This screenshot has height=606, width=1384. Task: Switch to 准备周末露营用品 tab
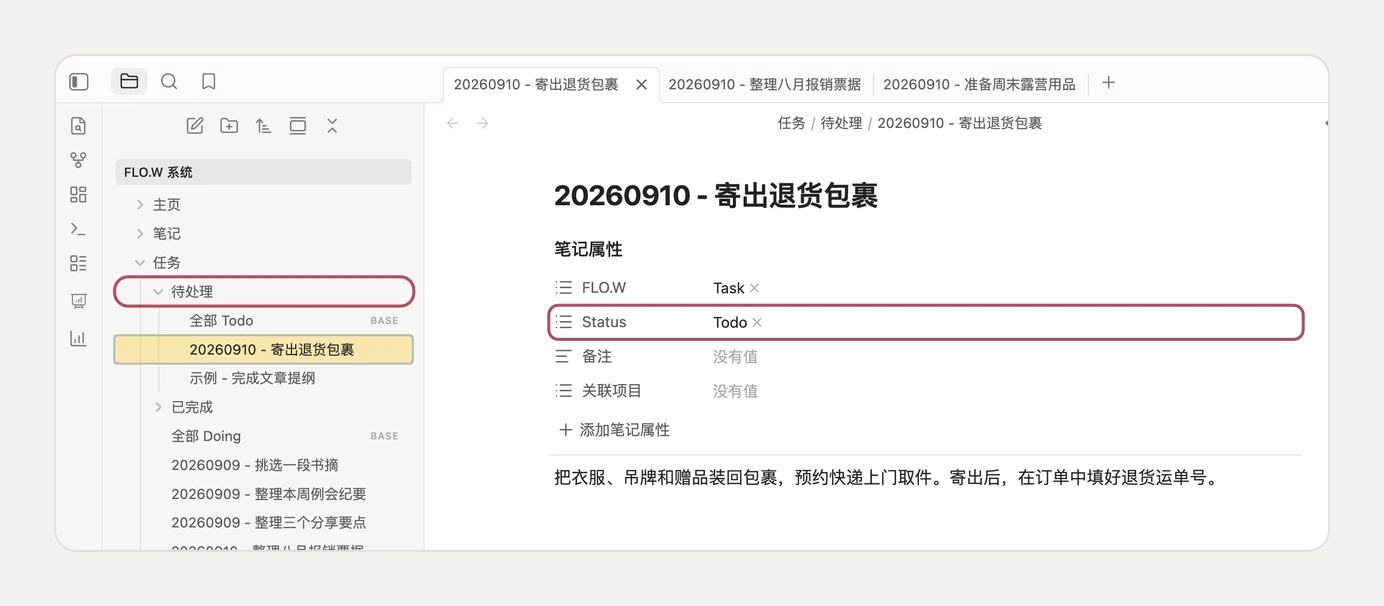pos(979,85)
